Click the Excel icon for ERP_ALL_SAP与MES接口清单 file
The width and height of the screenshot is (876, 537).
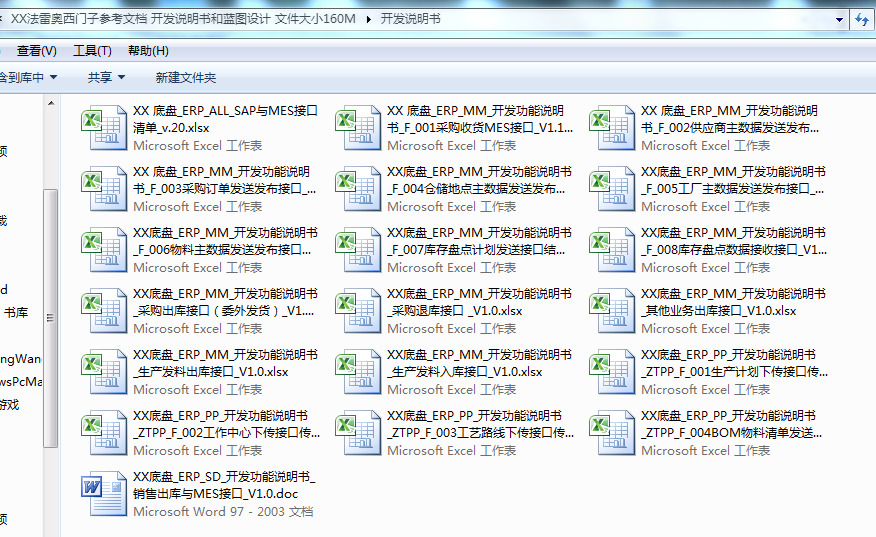[x=105, y=128]
